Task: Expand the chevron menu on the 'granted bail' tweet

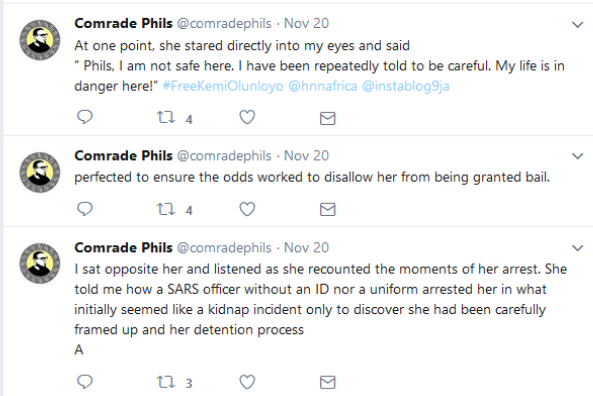Action: pos(577,156)
